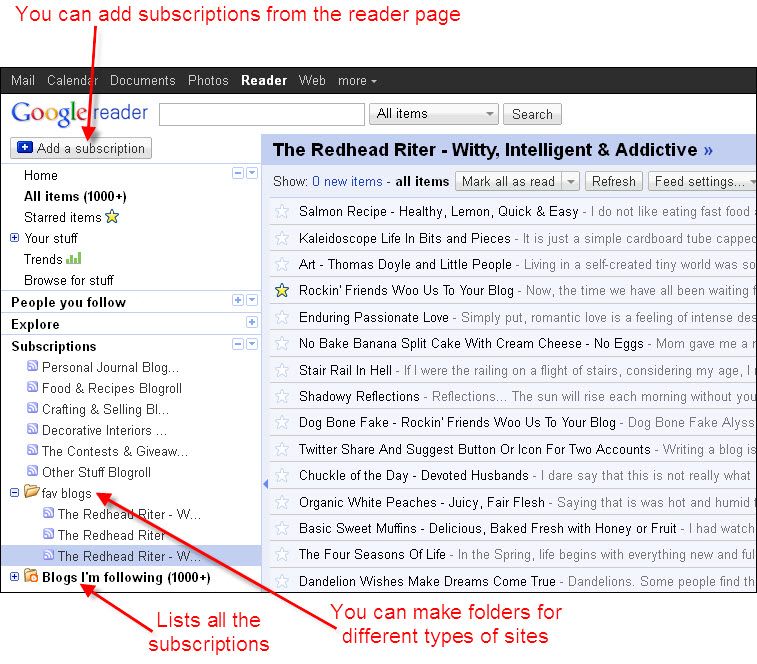Click Add a subscription button
This screenshot has width=757, height=664.
pos(81,148)
